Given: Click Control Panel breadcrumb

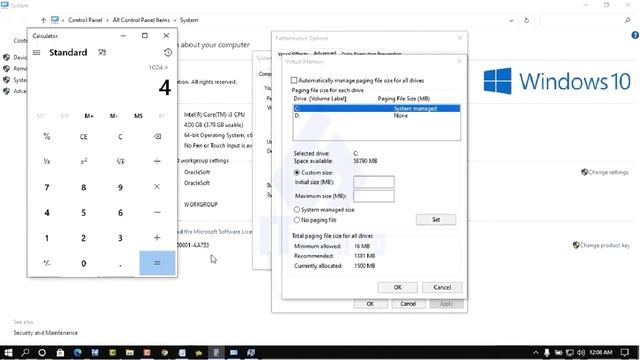Looking at the screenshot, I should tap(85, 20).
